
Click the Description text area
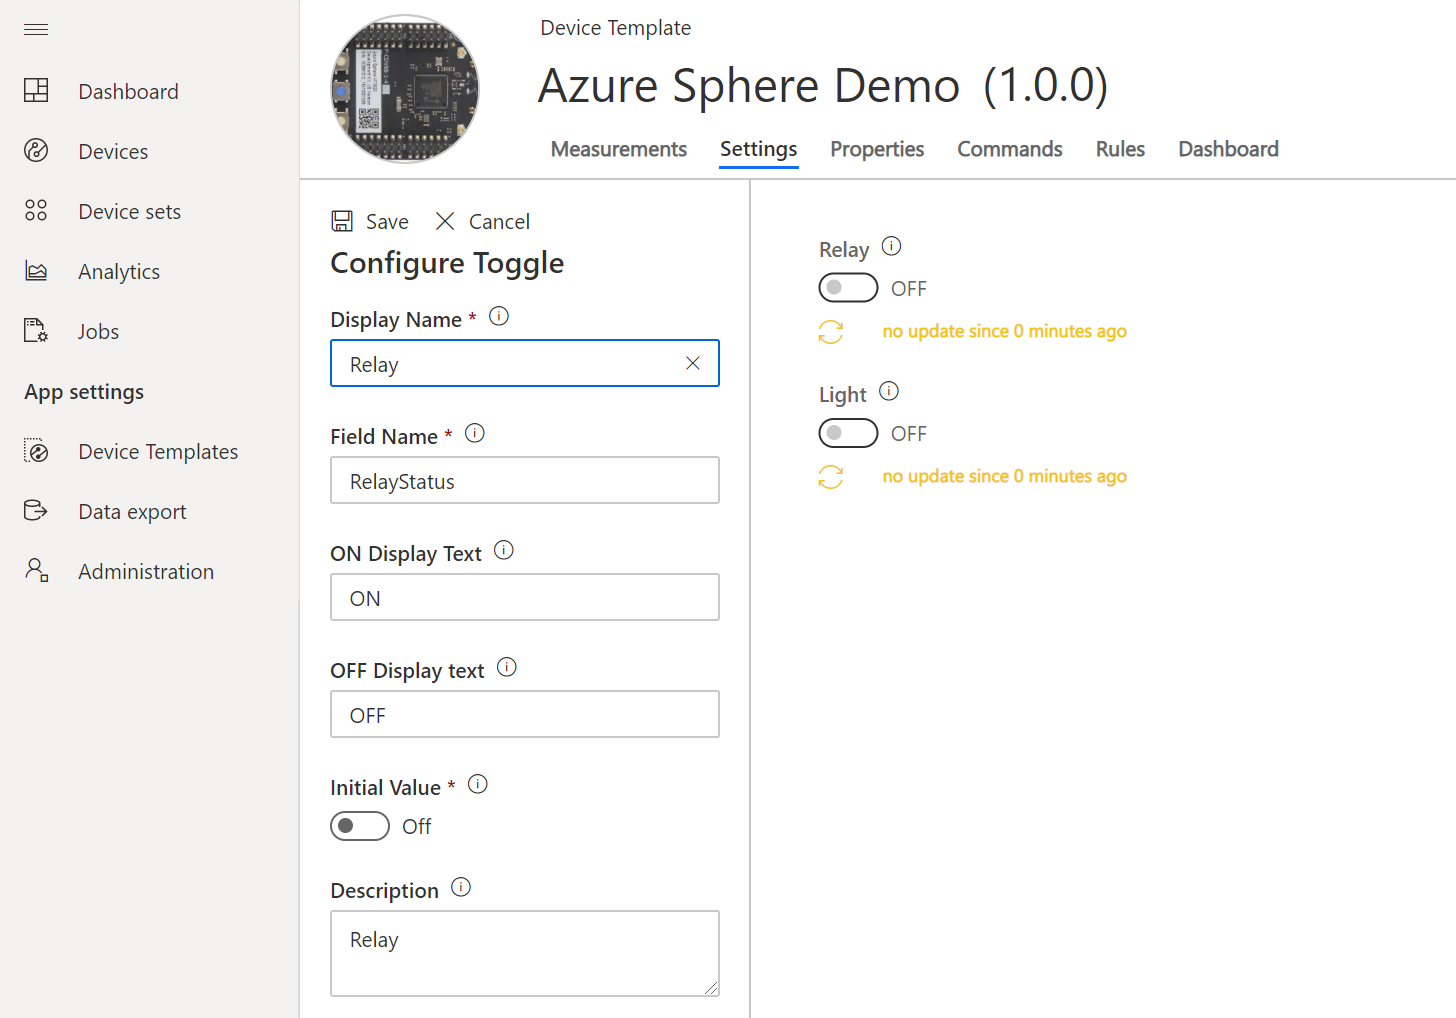pyautogui.click(x=525, y=953)
